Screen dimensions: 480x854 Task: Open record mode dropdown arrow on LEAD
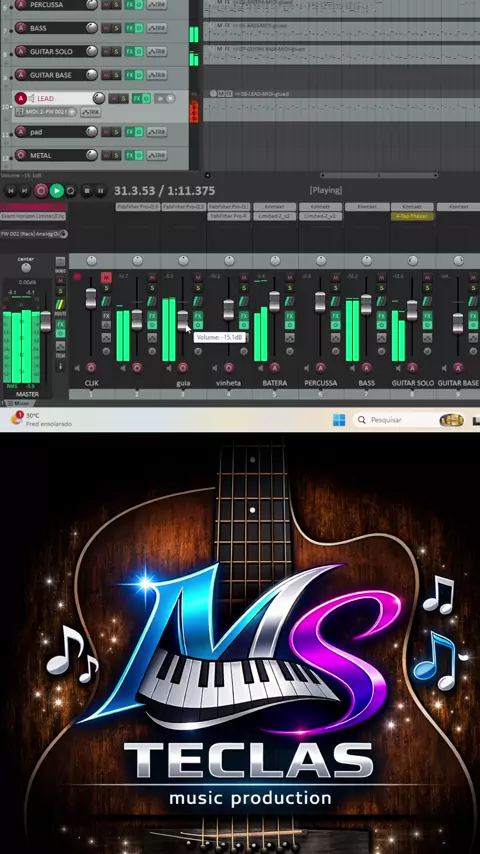[170, 99]
